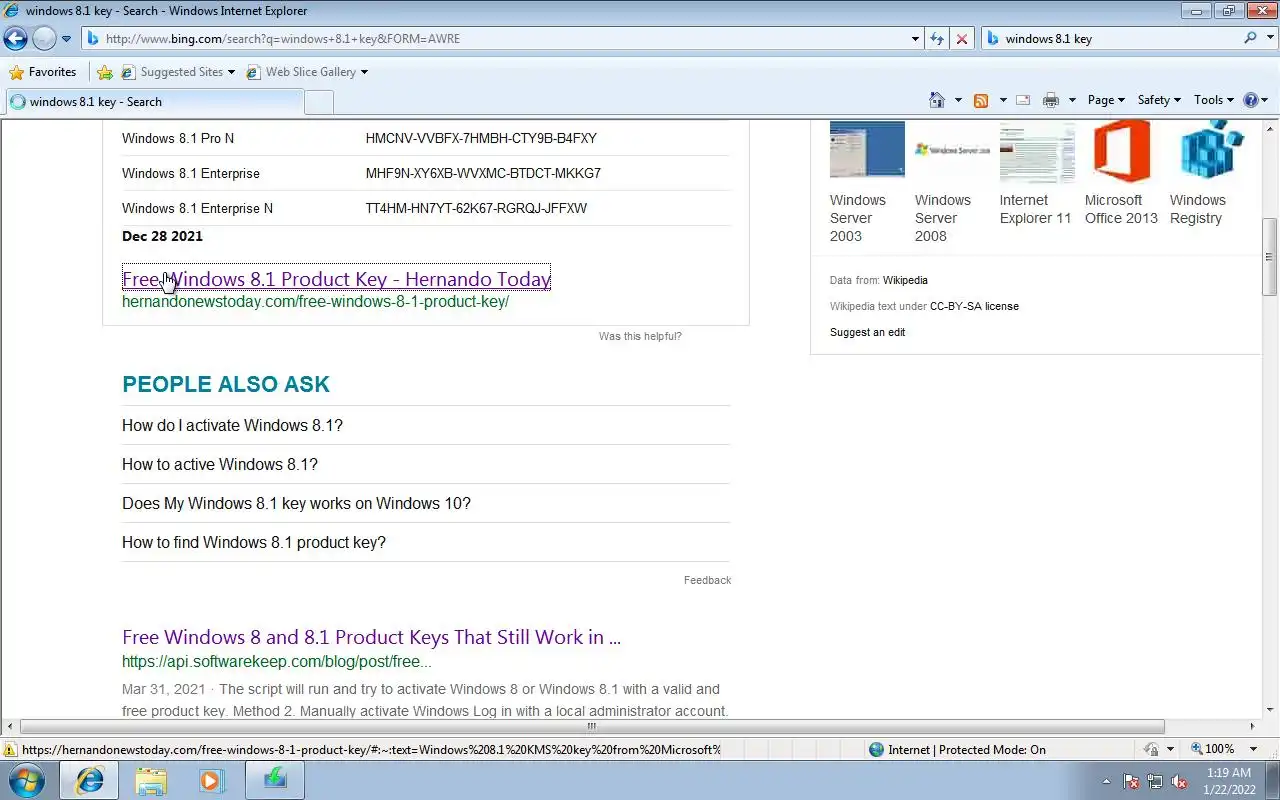This screenshot has width=1280, height=800.
Task: Click the Read Mail envelope icon
Action: click(x=1023, y=100)
